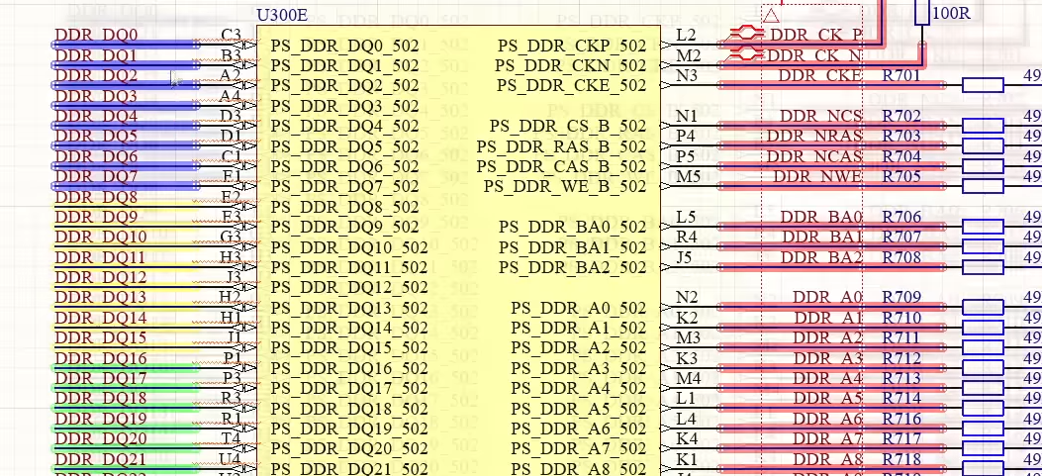
Task: Click the DDR_CKE net label
Action: click(819, 75)
